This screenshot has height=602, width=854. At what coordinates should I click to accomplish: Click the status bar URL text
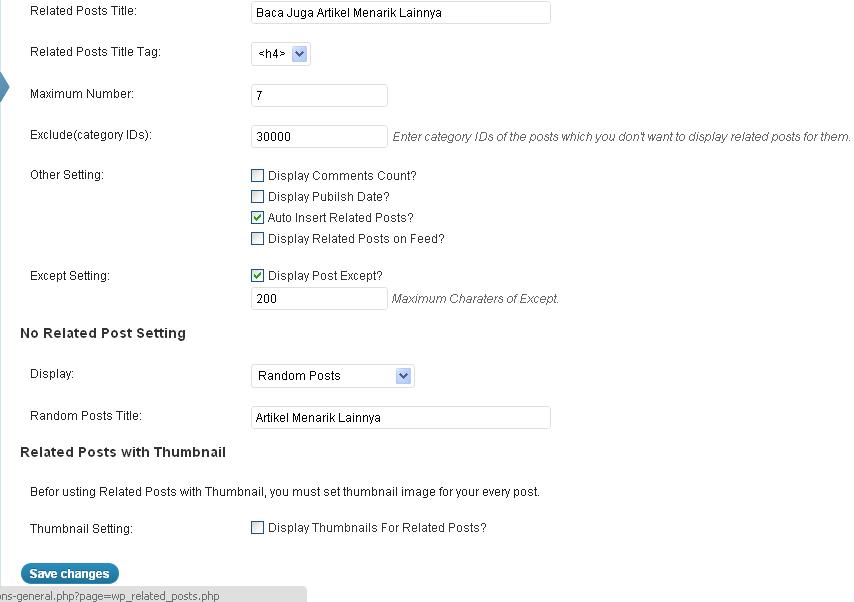(110, 596)
